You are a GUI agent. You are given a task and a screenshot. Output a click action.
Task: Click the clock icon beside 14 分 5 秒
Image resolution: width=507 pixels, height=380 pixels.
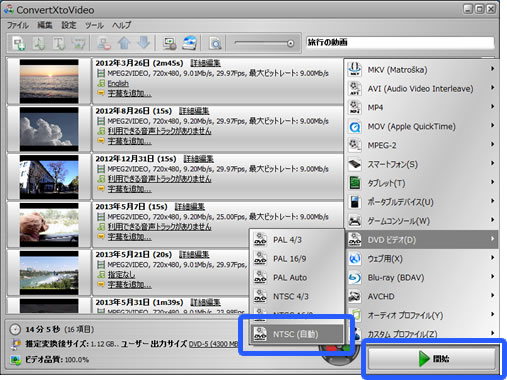(15, 329)
